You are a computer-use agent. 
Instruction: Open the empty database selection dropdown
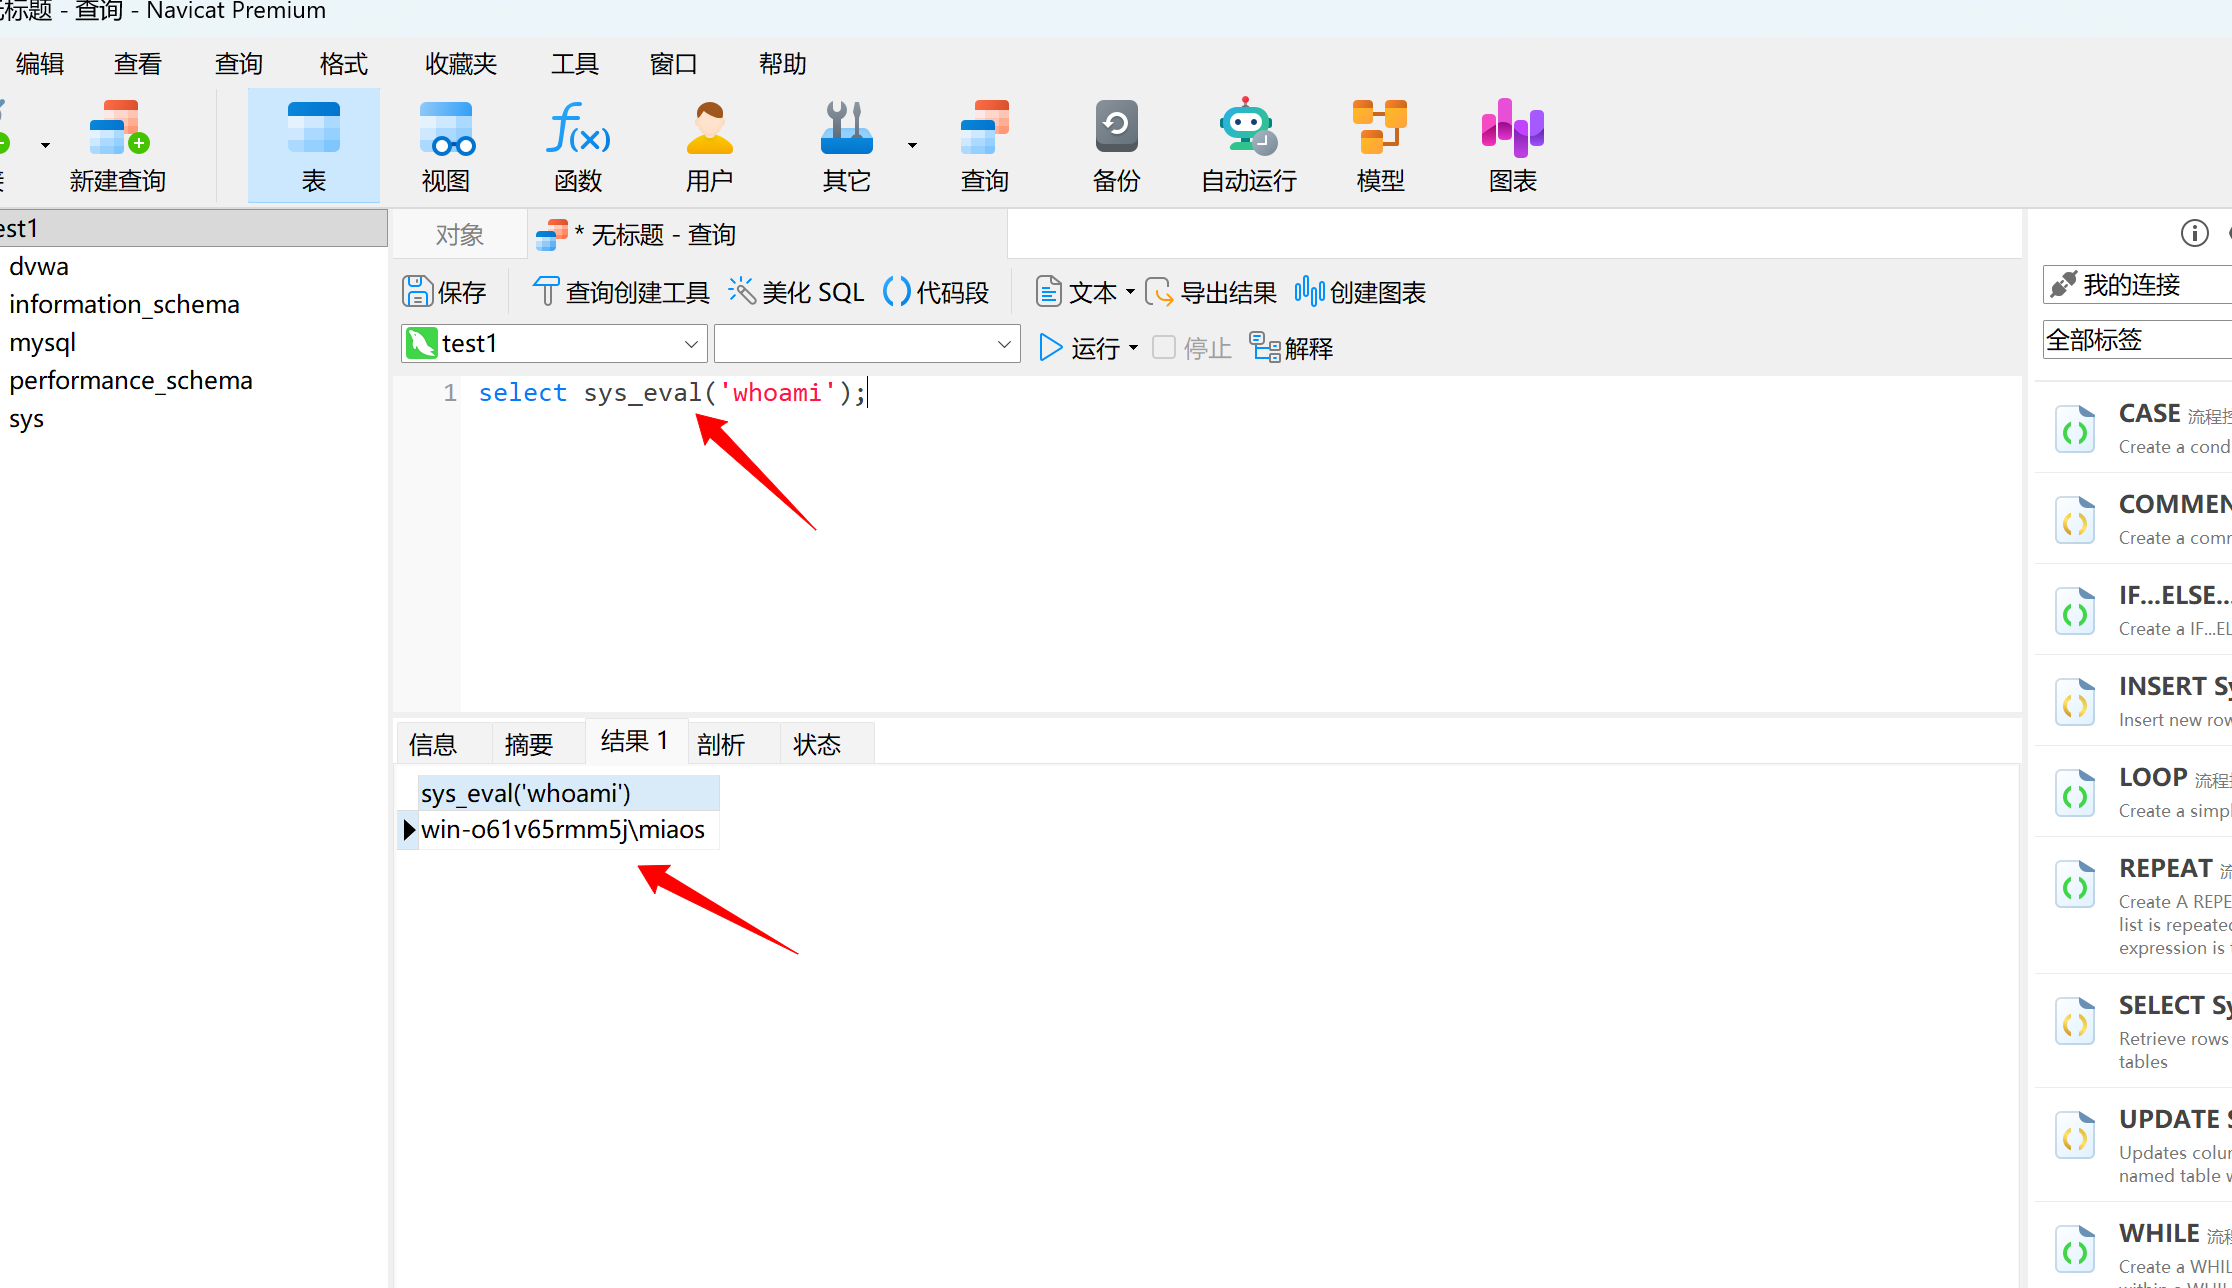pyautogui.click(x=1004, y=344)
